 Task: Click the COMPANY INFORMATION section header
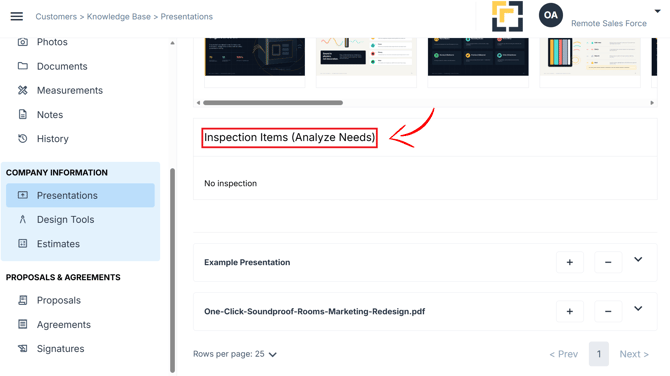[57, 173]
